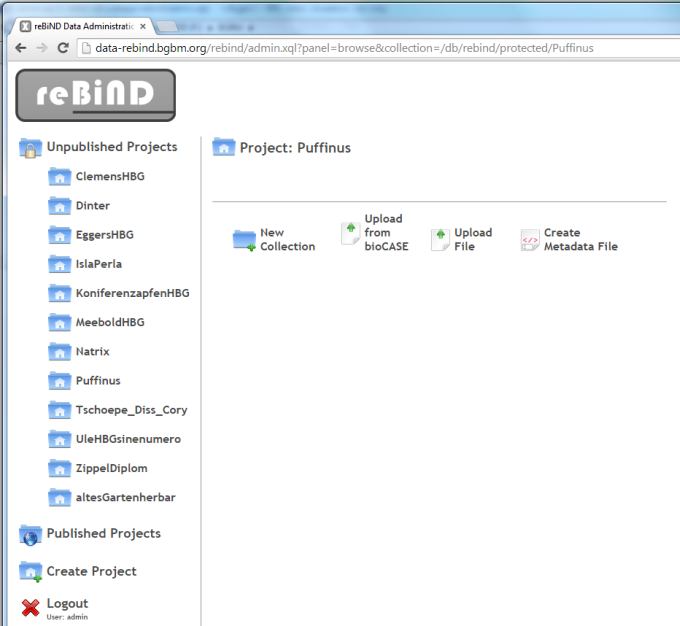Click the New Collection folder icon
Image resolution: width=680 pixels, height=626 pixels.
(244, 240)
